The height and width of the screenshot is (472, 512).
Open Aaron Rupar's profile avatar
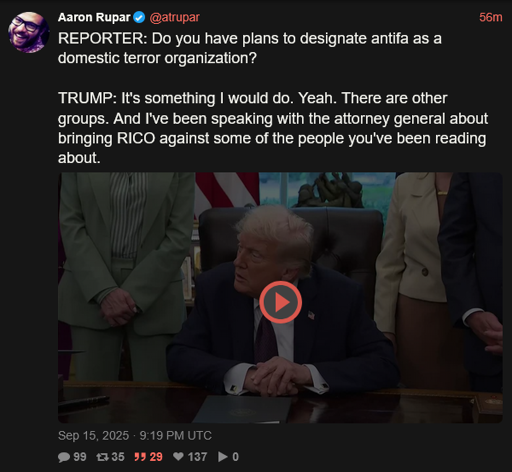point(29,32)
